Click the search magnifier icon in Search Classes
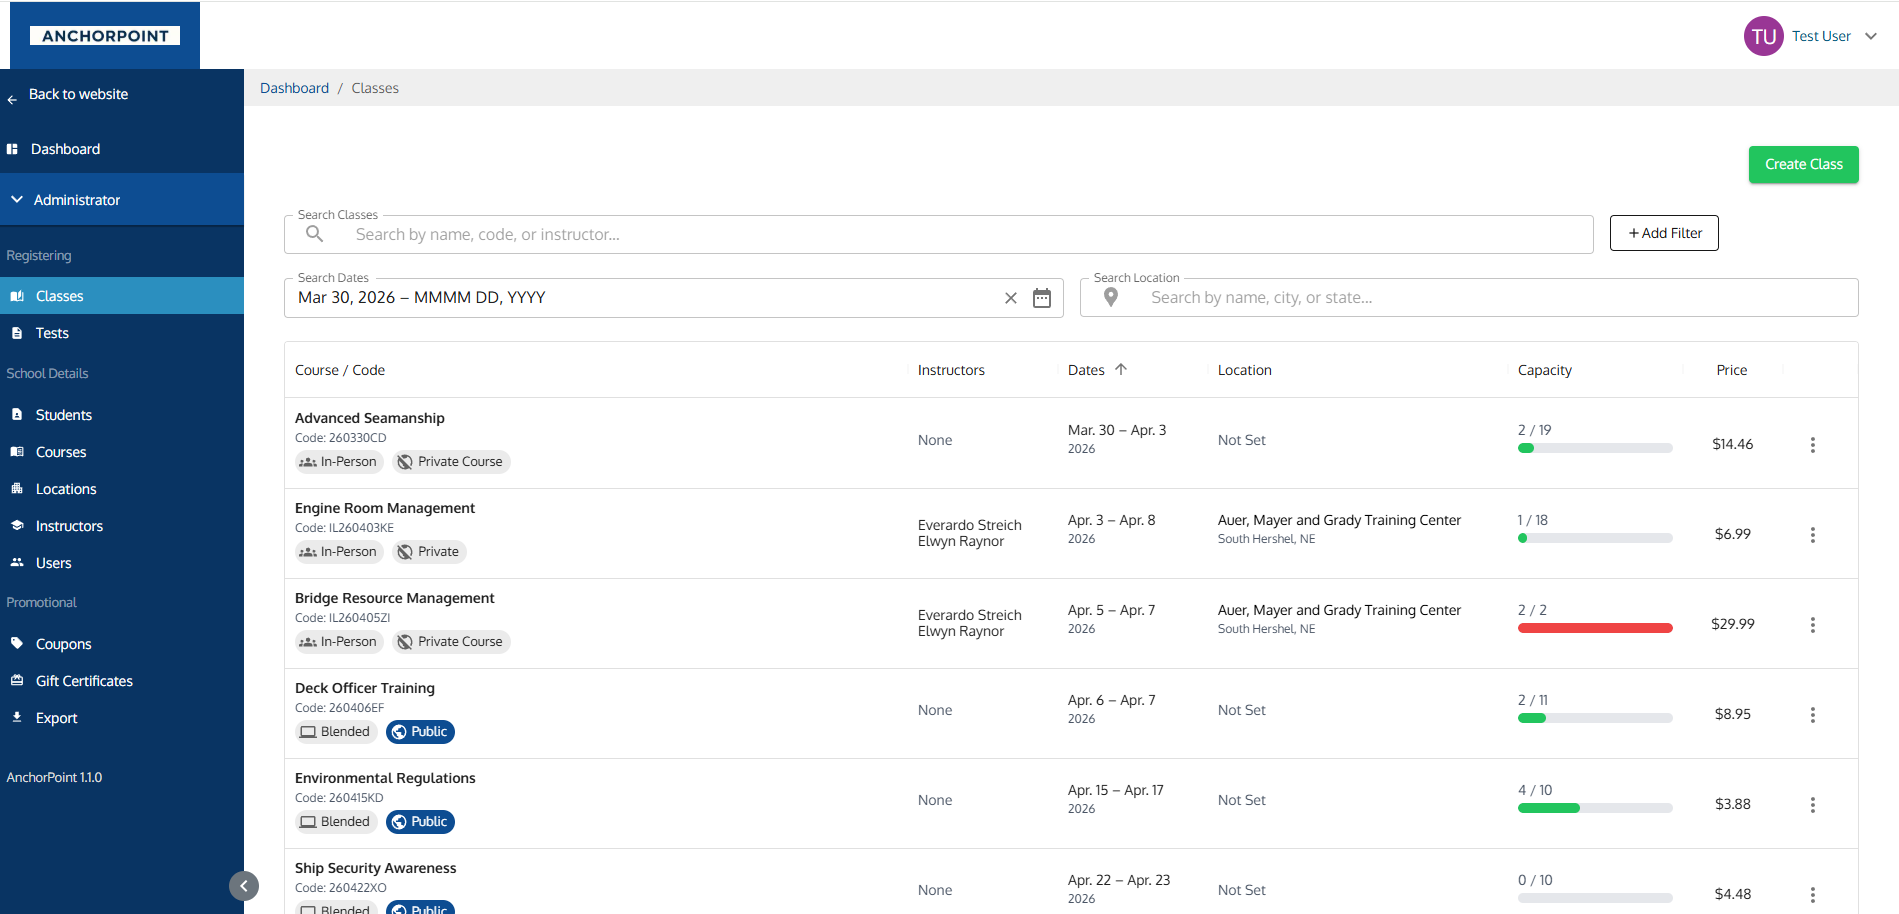 click(314, 233)
